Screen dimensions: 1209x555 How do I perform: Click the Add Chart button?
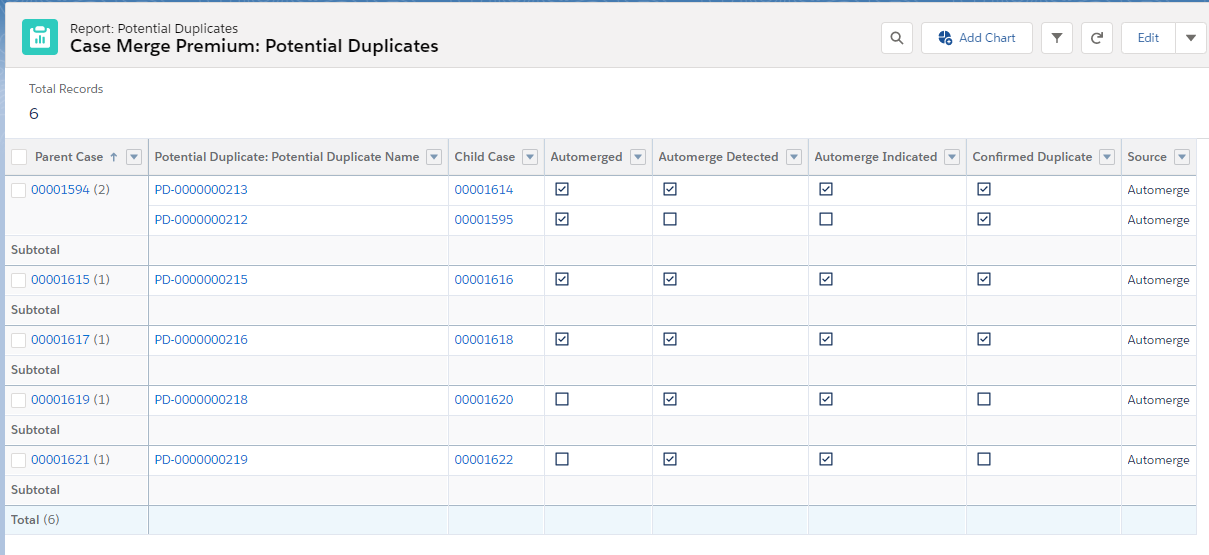(977, 38)
